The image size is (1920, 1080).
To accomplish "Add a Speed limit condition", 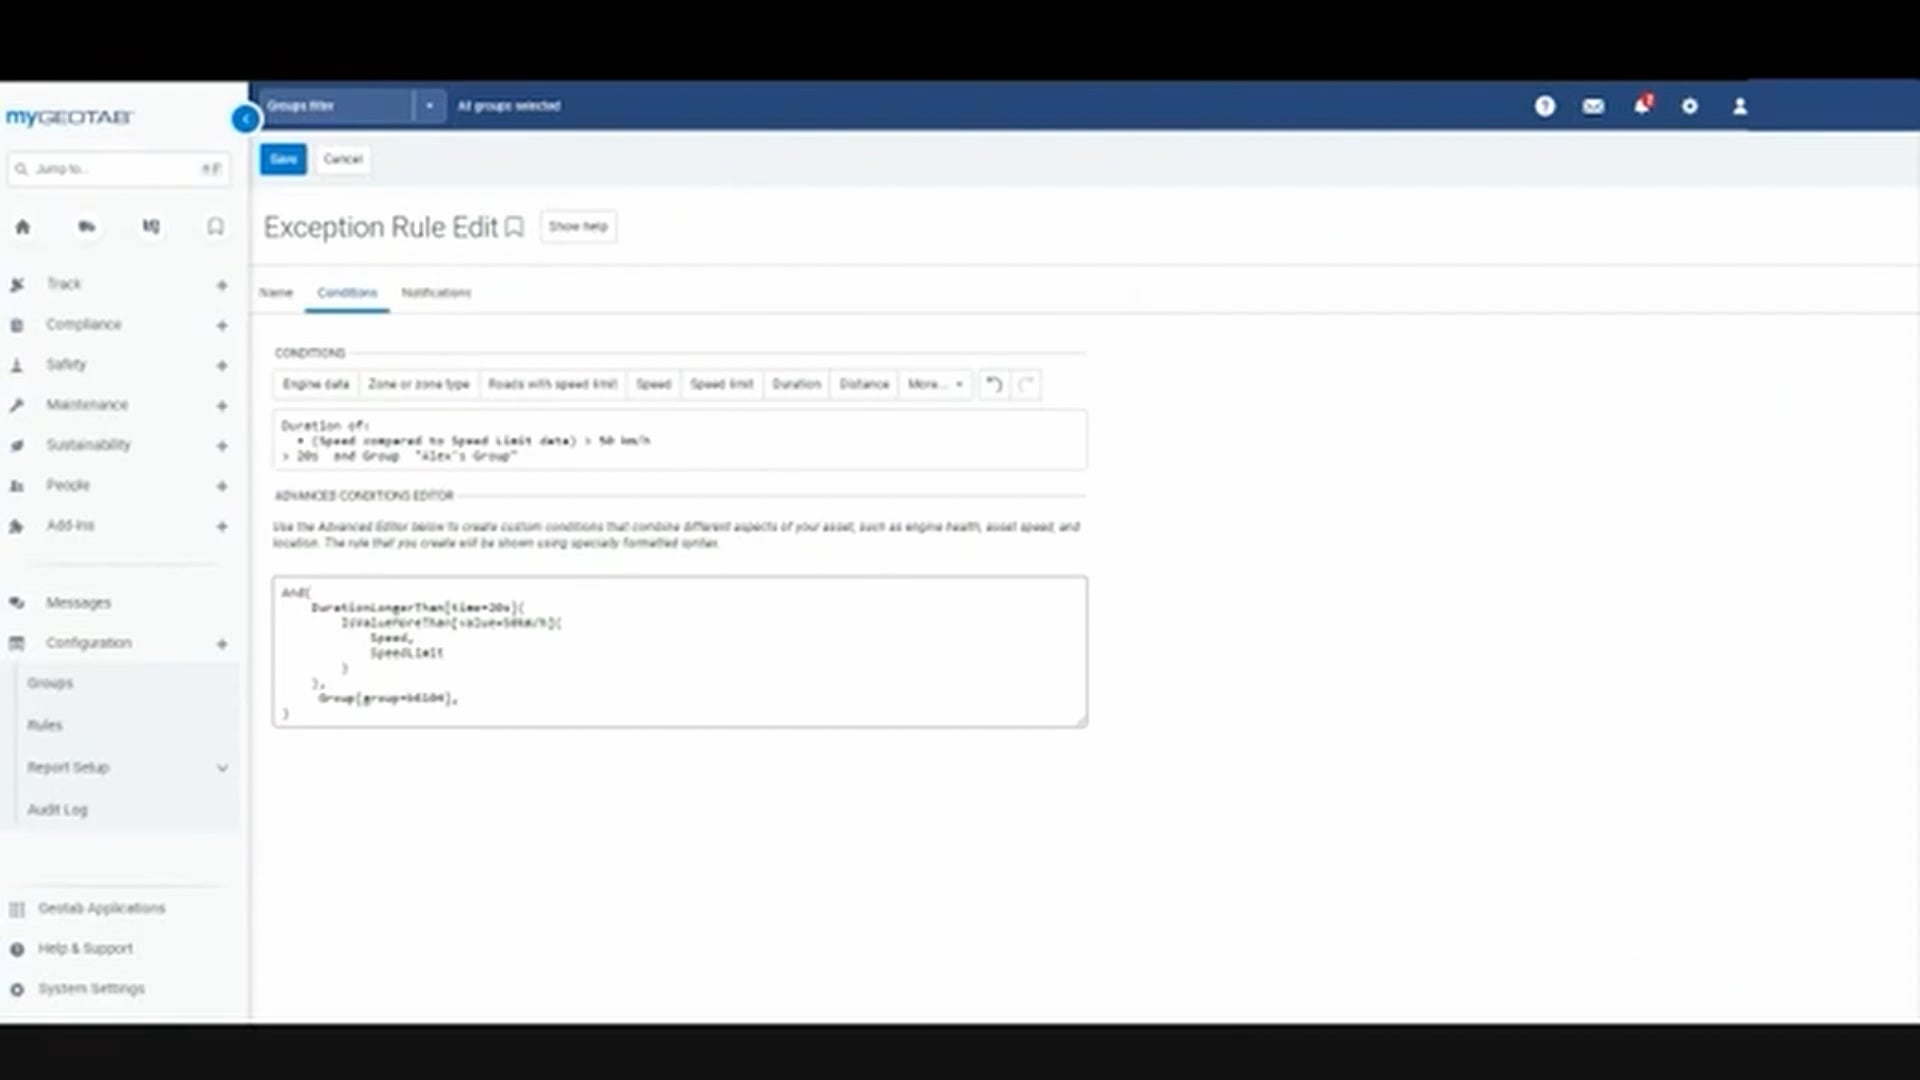I will (x=721, y=384).
